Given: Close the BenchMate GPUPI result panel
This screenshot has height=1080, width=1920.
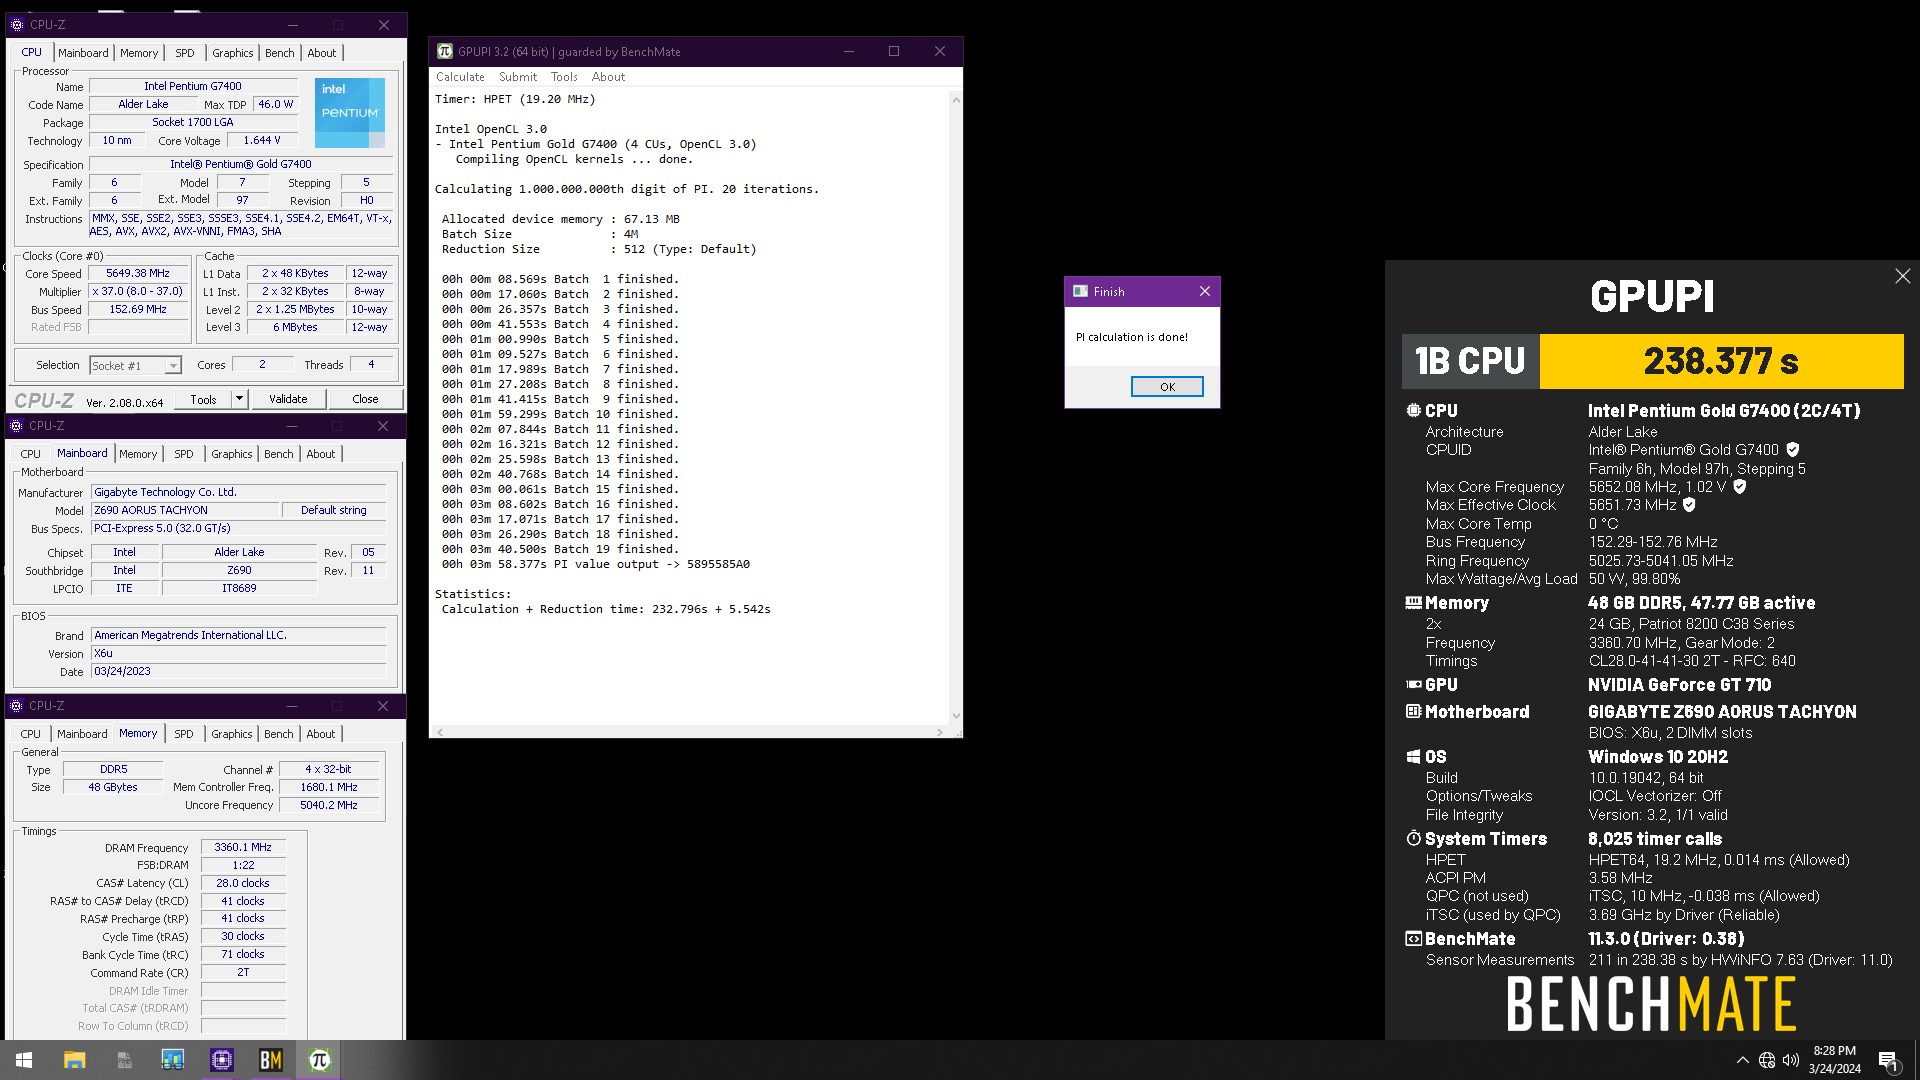Looking at the screenshot, I should coord(1902,276).
